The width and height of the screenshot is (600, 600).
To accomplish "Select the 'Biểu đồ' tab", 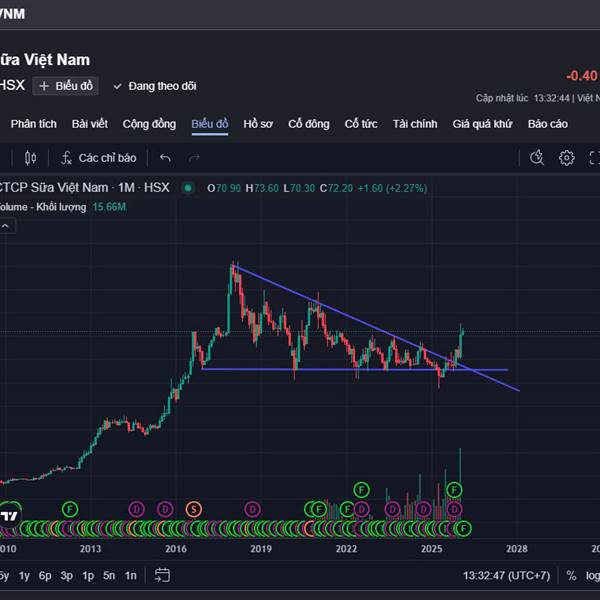I will pos(210,124).
